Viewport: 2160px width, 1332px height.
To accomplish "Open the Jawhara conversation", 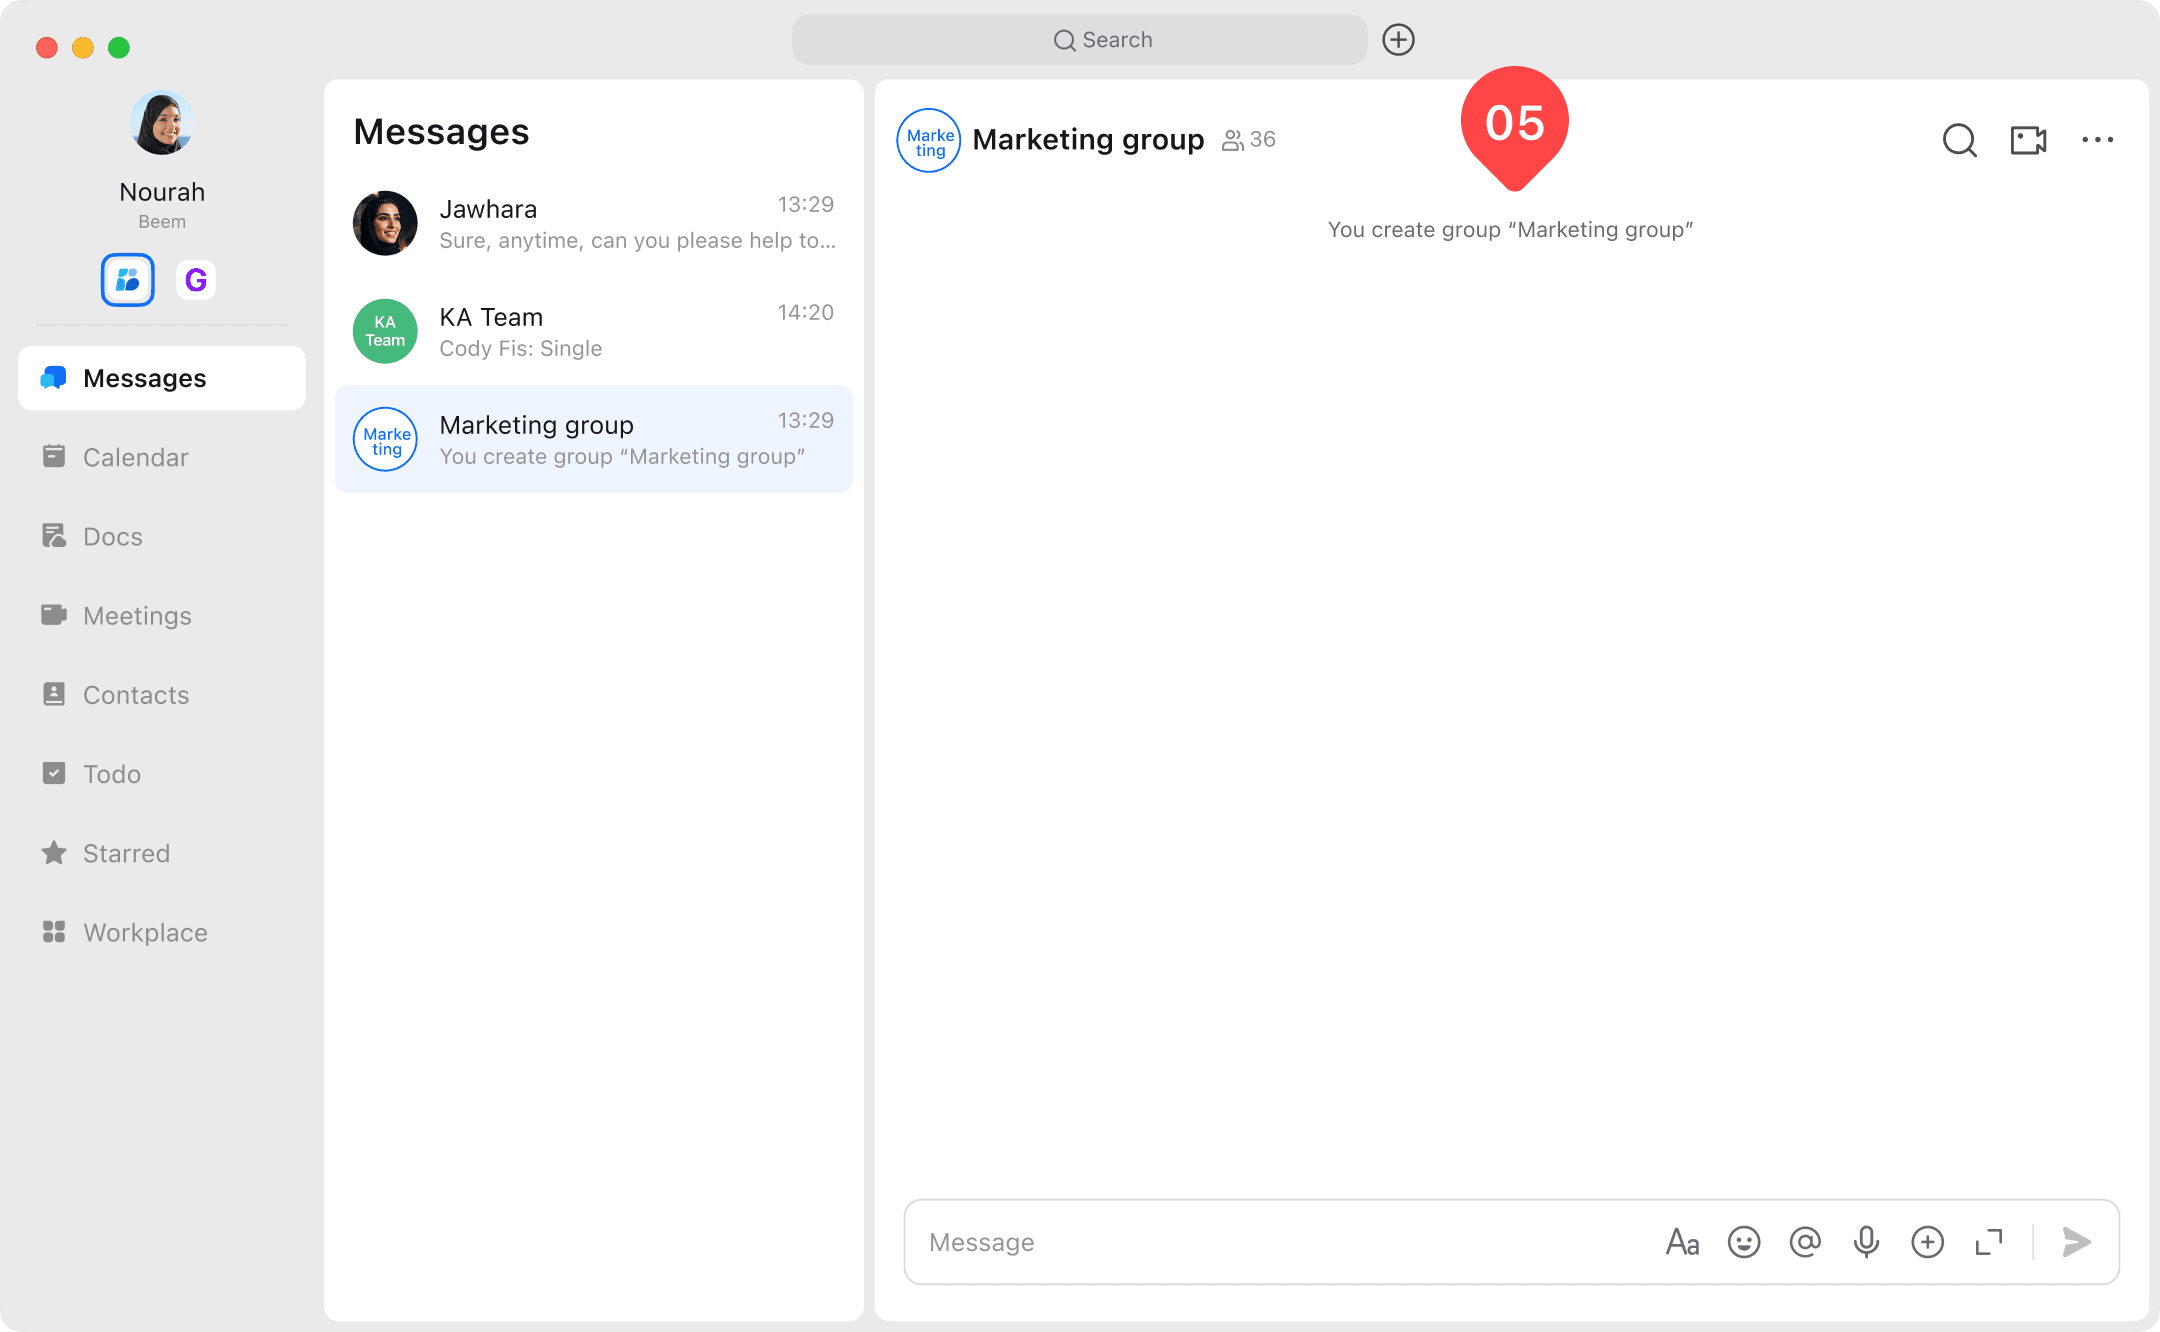I will 593,223.
